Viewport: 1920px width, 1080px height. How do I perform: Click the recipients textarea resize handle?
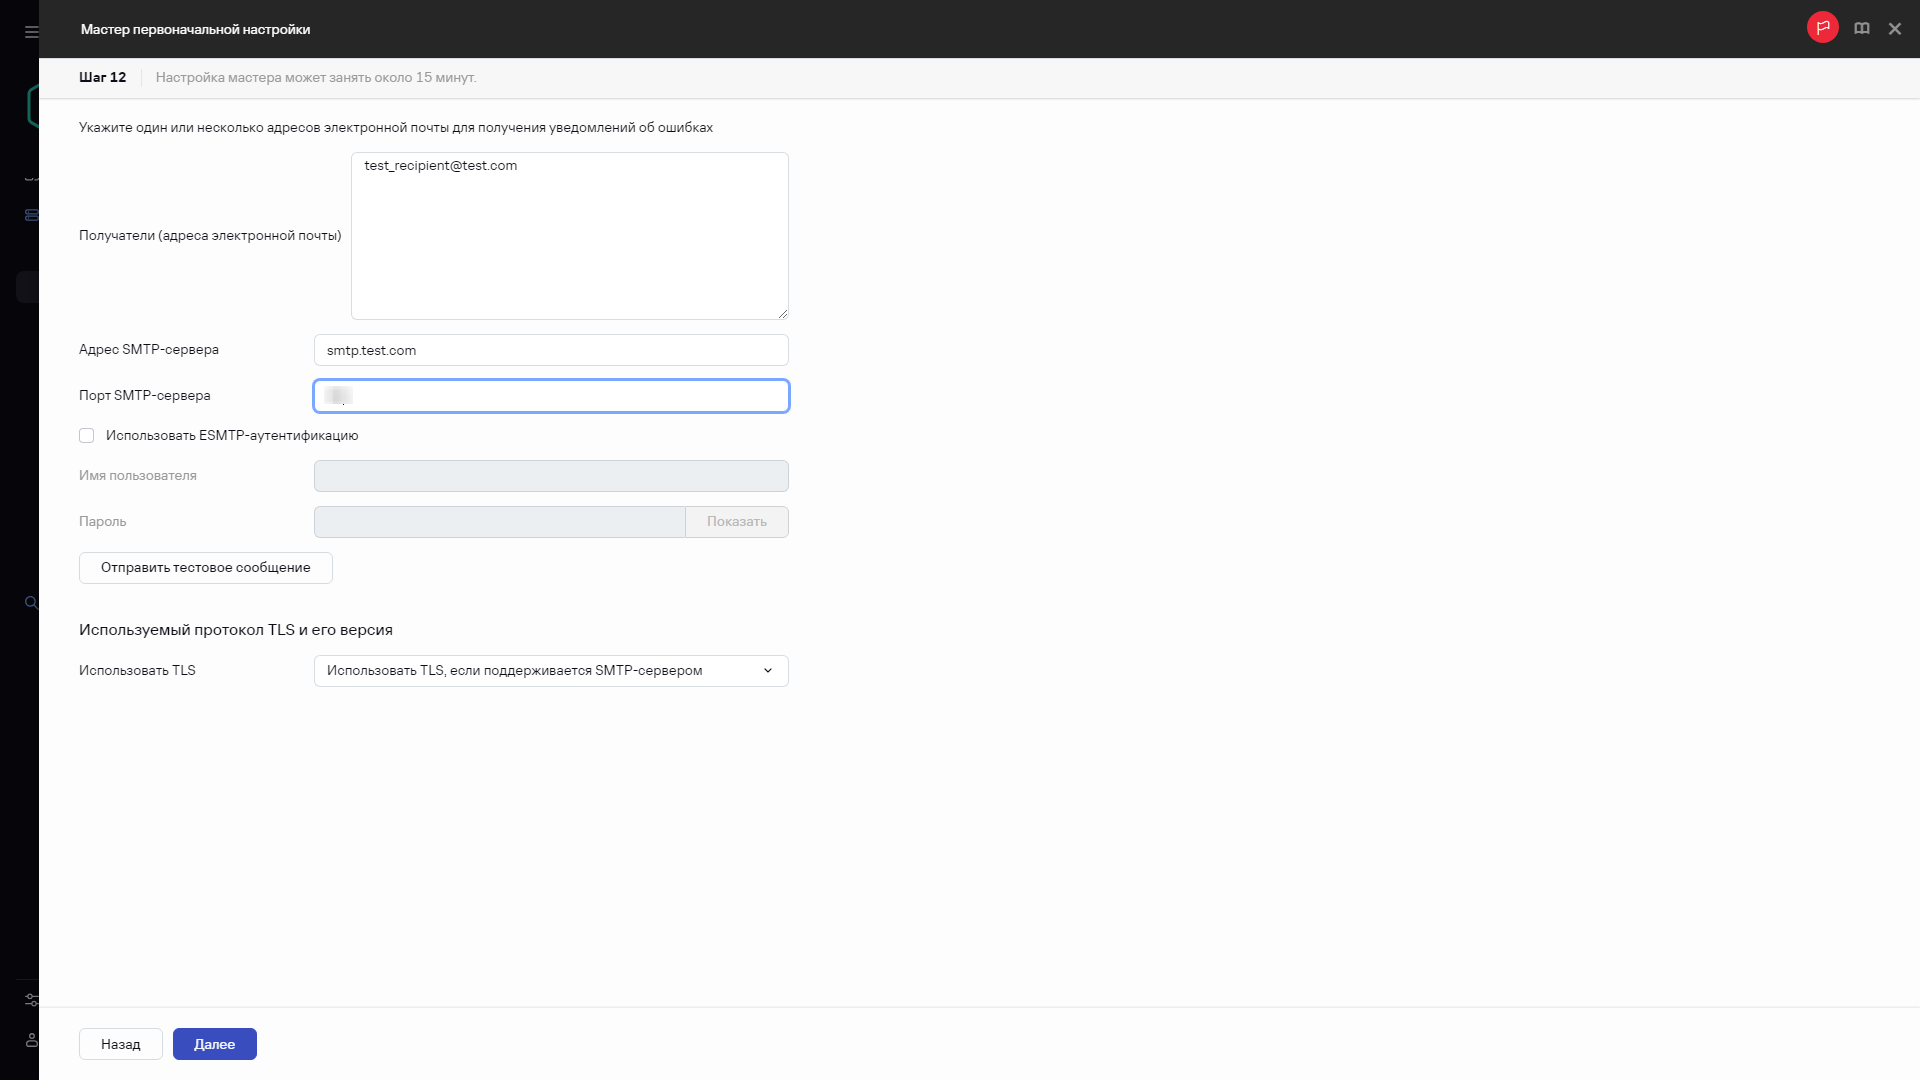[783, 314]
